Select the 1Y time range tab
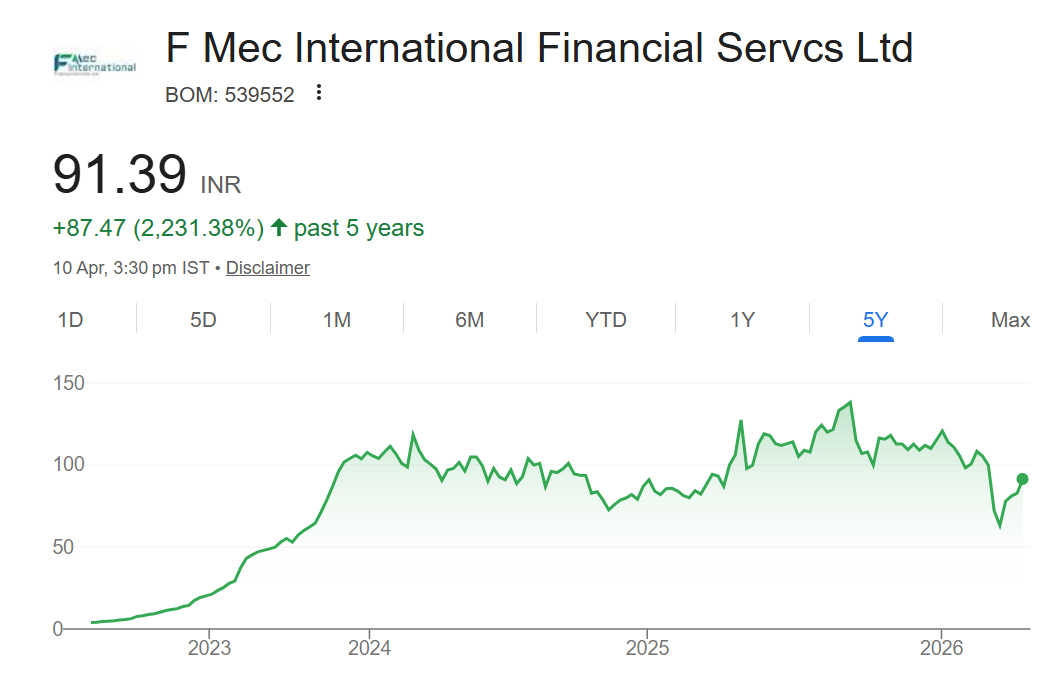The height and width of the screenshot is (676, 1053). point(742,320)
